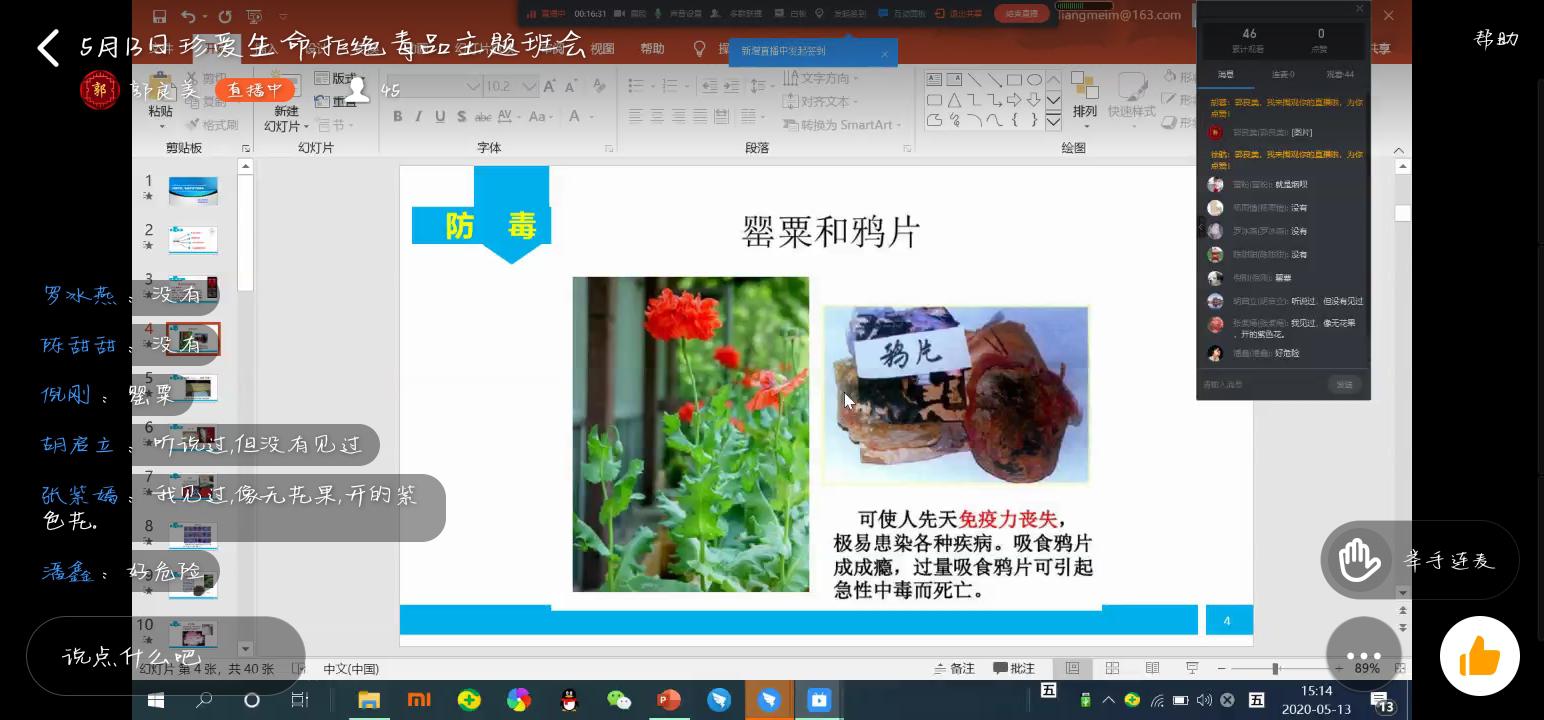
Task: Click the Undo arrow in PowerPoint
Action: coord(188,16)
